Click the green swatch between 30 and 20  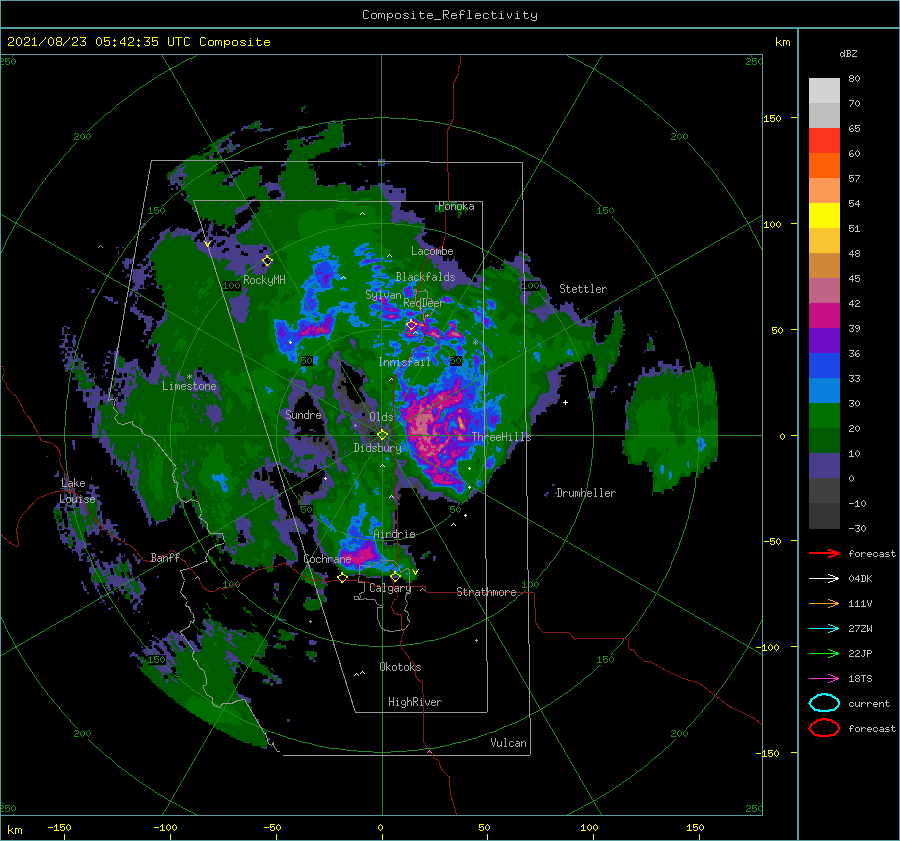(824, 416)
